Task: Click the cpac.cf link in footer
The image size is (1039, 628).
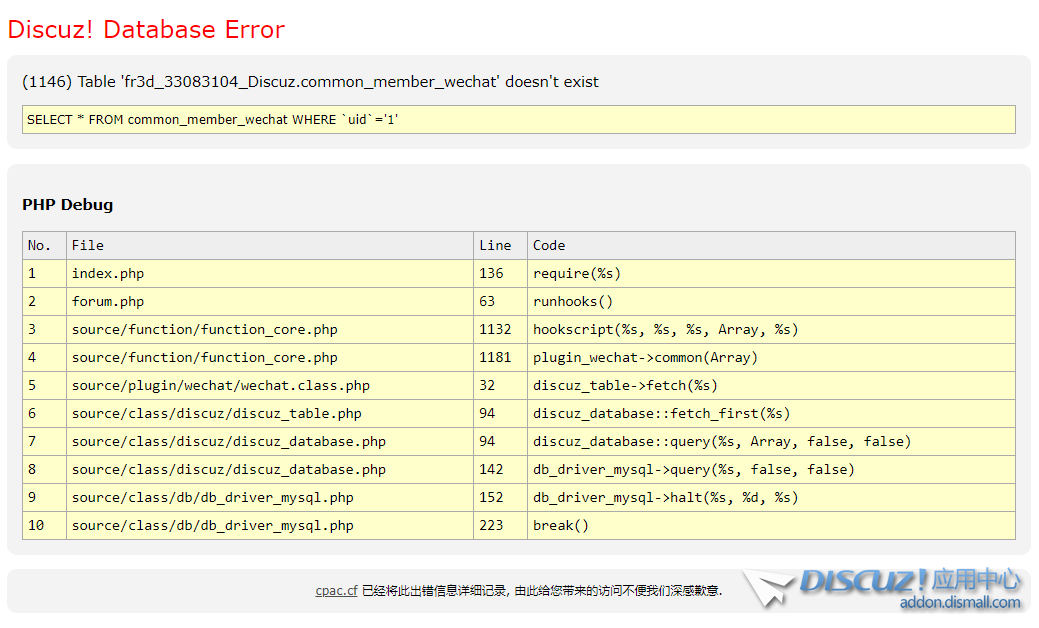Action: coord(336,591)
